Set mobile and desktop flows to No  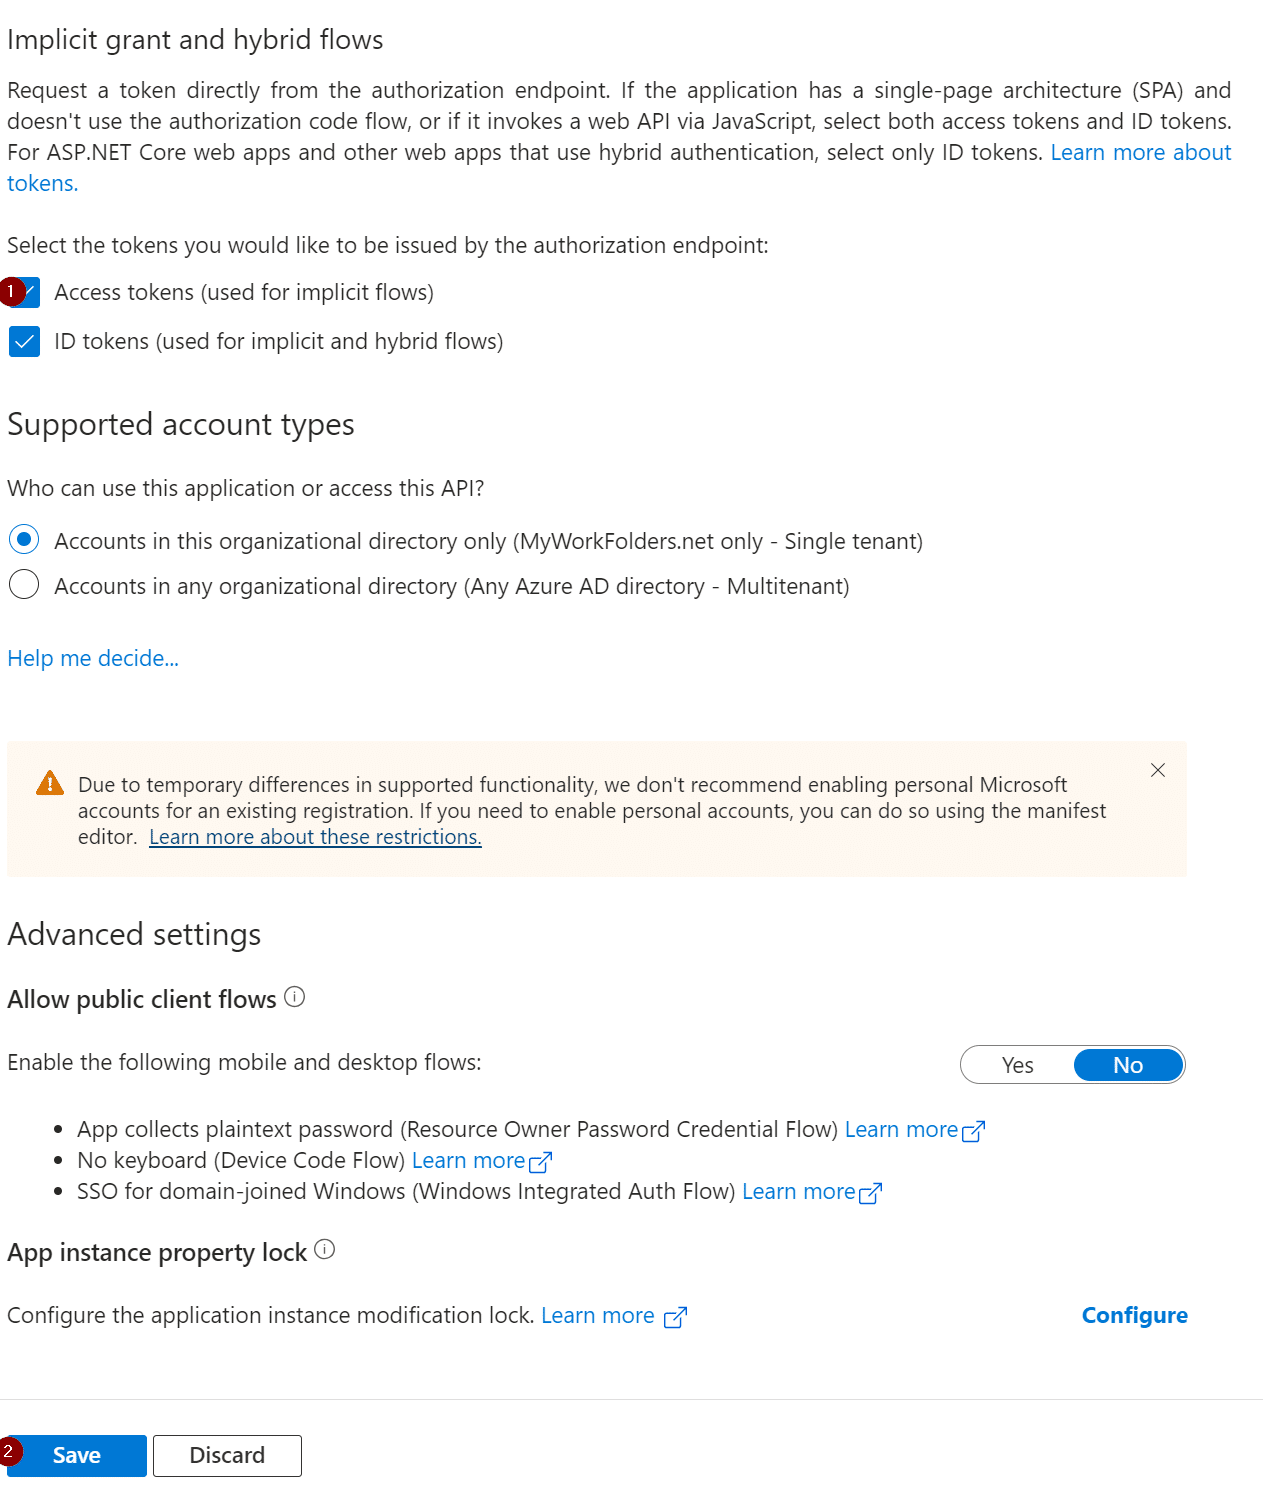[x=1128, y=1064]
